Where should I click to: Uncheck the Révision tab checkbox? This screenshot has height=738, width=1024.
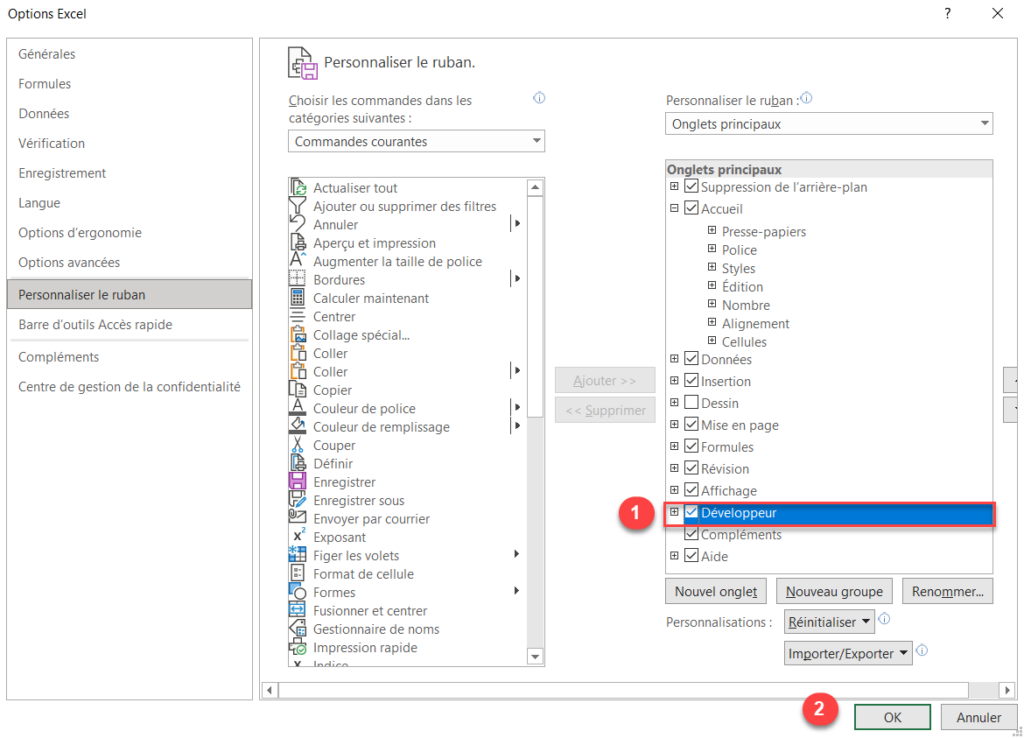(691, 468)
